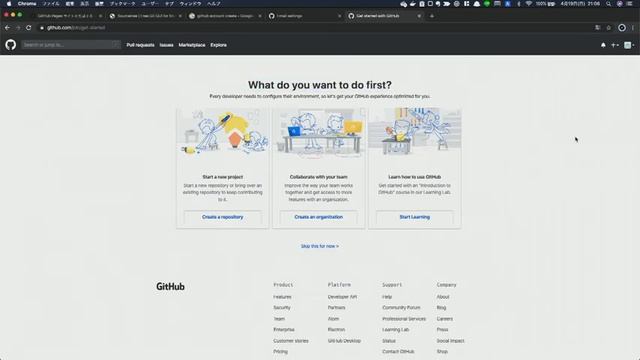Open Press footer link
Image resolution: width=640 pixels, height=360 pixels.
click(442, 329)
